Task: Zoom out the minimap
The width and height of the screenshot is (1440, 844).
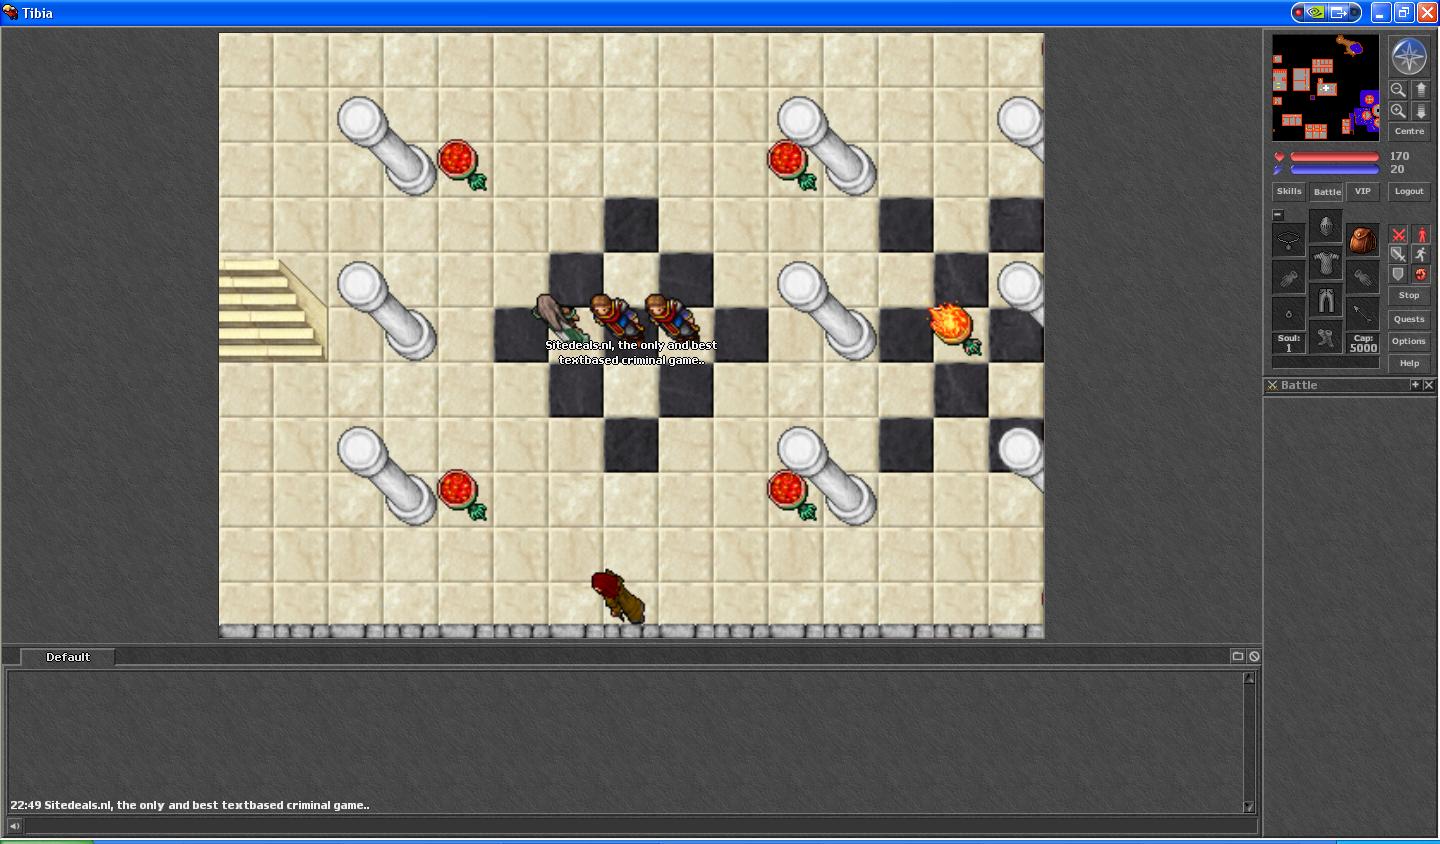Action: point(1398,89)
